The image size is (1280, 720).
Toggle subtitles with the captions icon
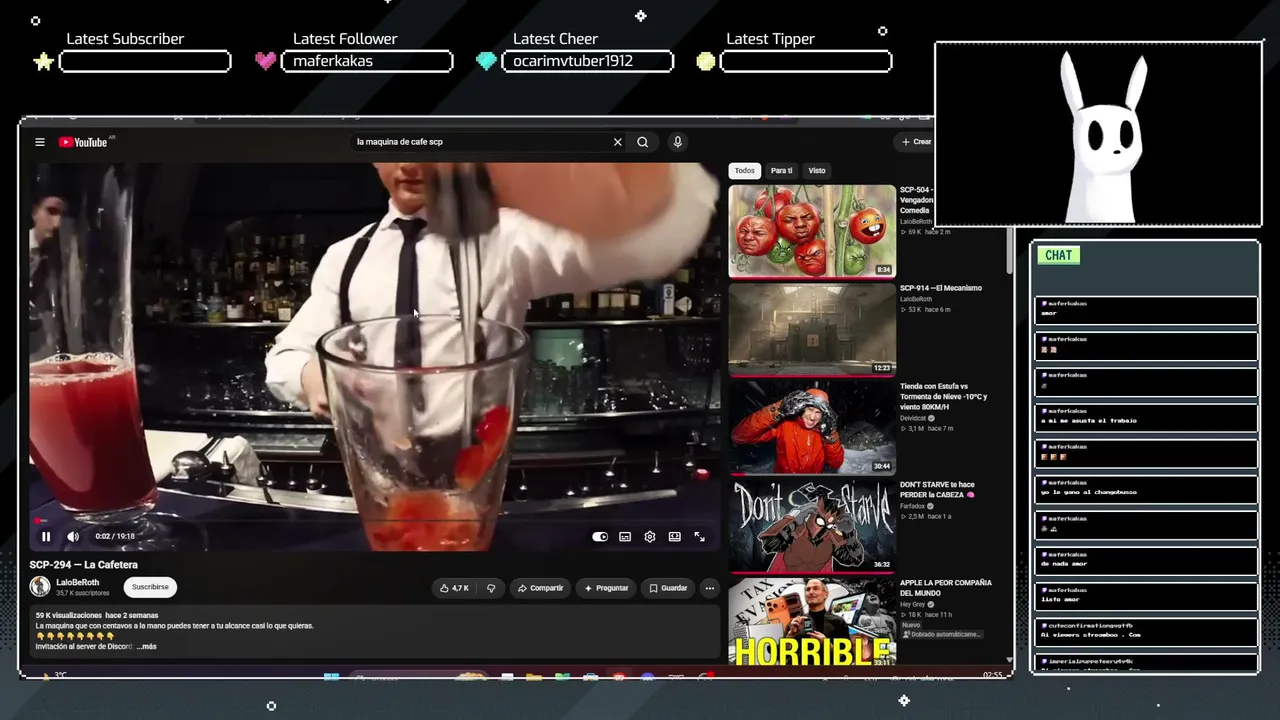[x=625, y=537]
